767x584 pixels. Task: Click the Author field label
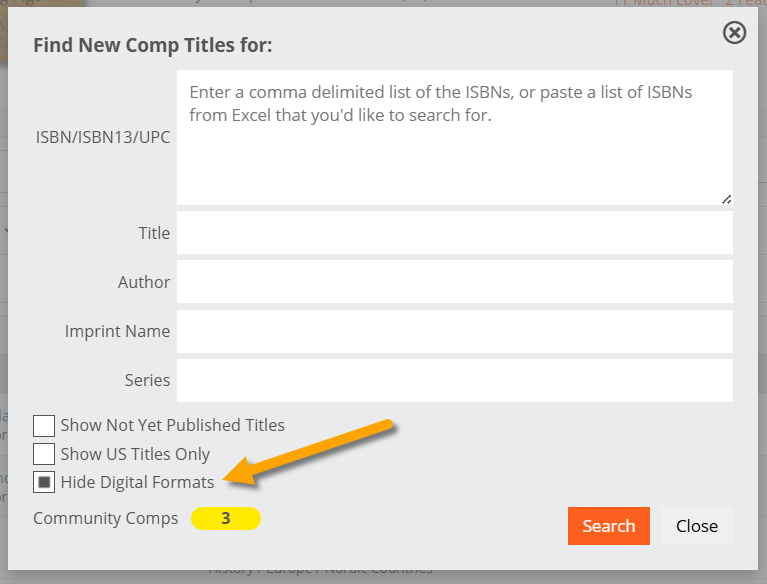pyautogui.click(x=144, y=282)
